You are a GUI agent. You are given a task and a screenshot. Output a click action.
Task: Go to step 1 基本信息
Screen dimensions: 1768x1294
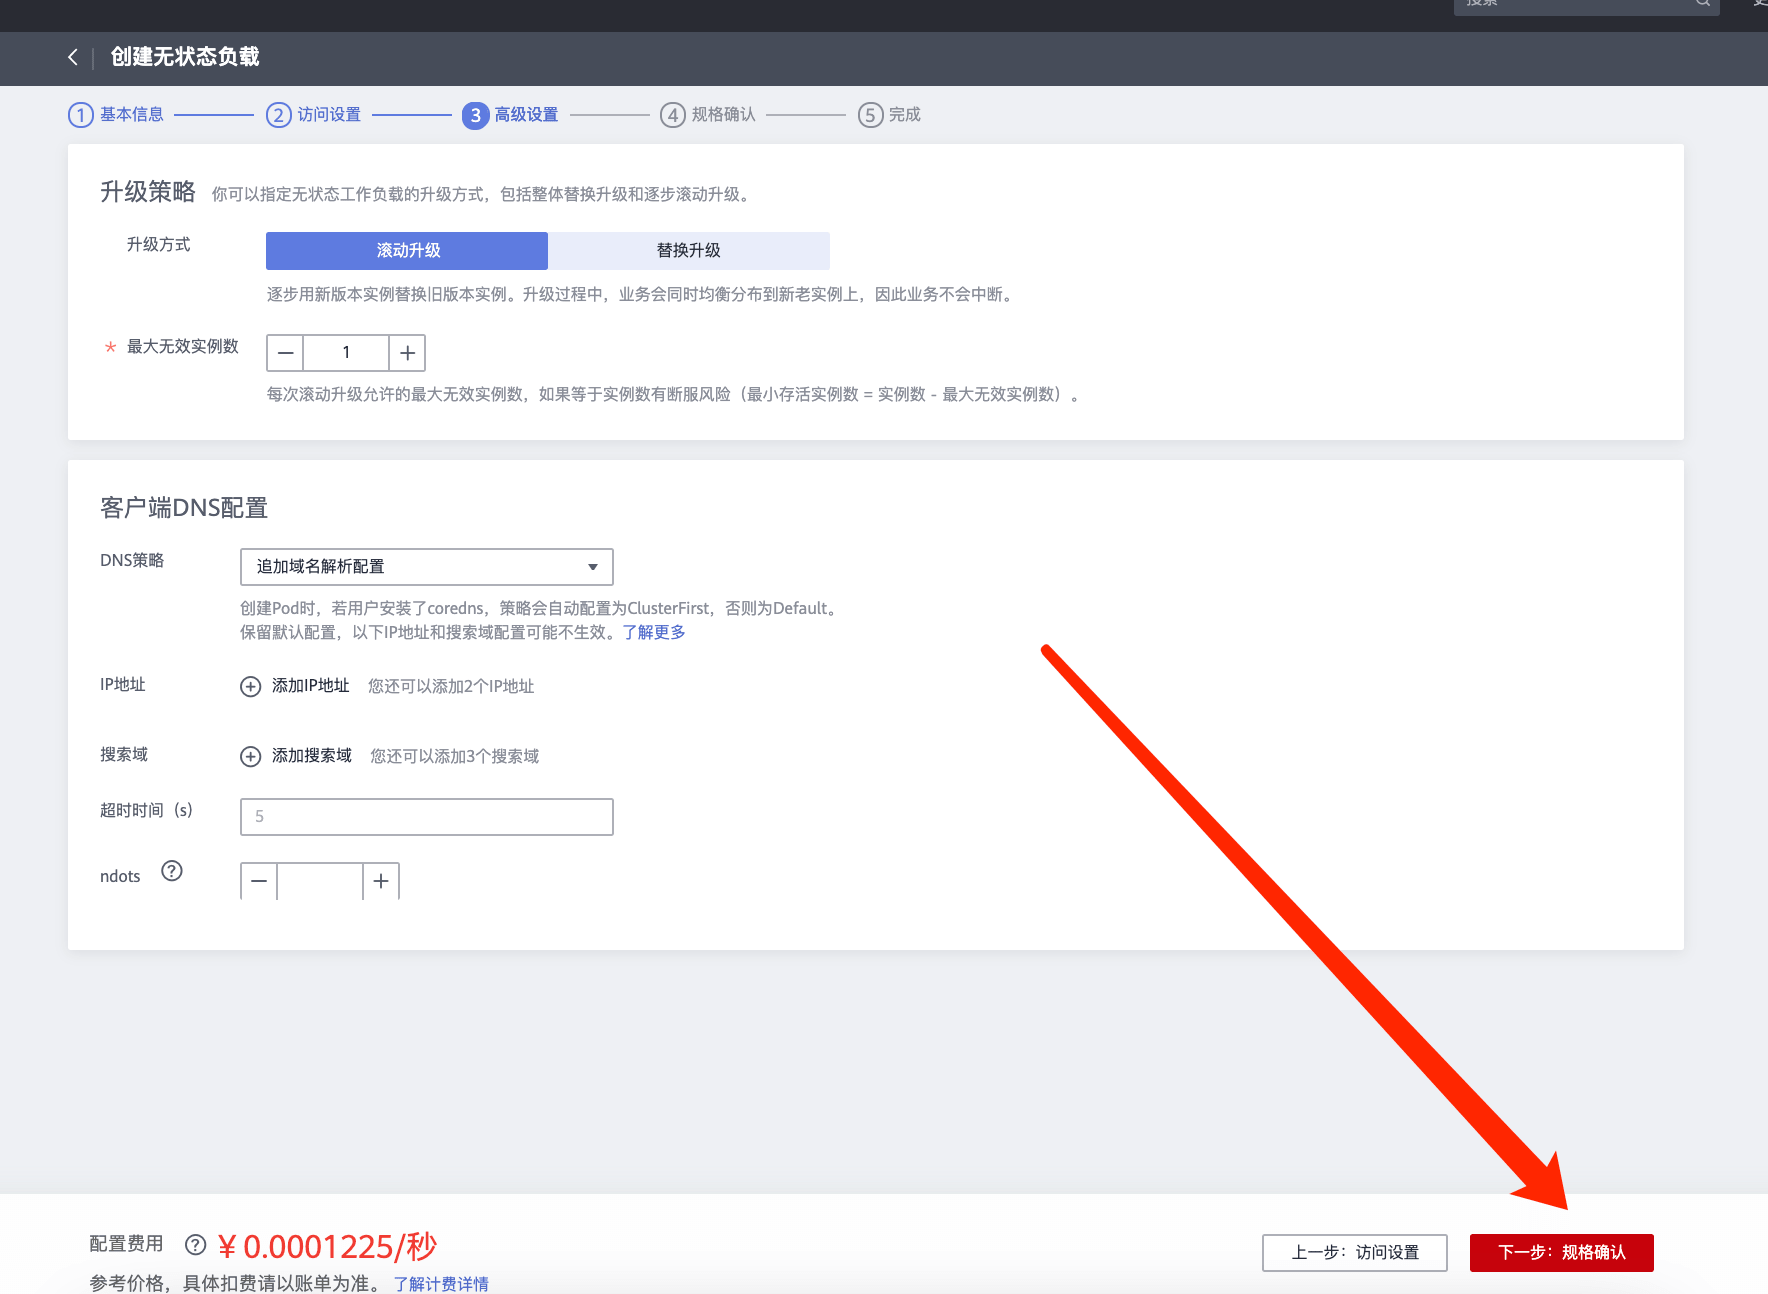tap(116, 115)
